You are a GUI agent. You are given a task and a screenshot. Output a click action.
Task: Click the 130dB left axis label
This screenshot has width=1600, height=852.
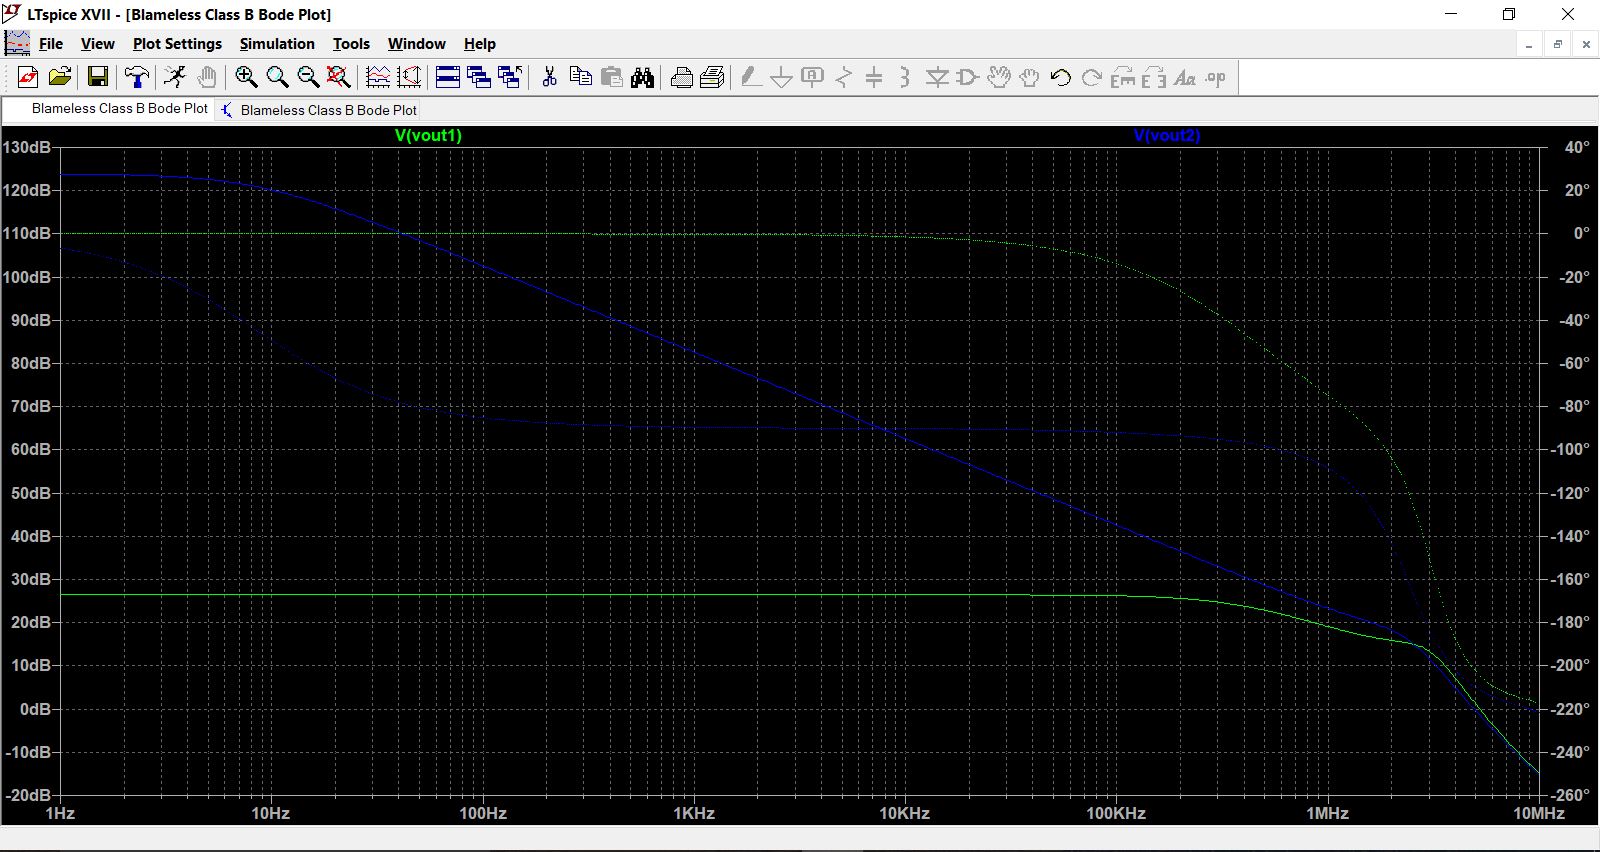(26, 147)
